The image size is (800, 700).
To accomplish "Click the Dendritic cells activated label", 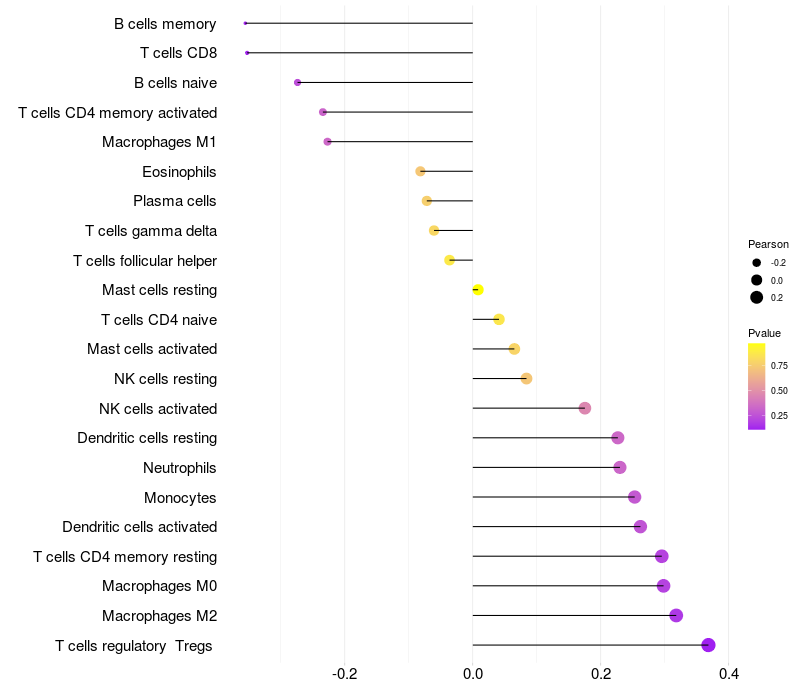I will 140,527.
